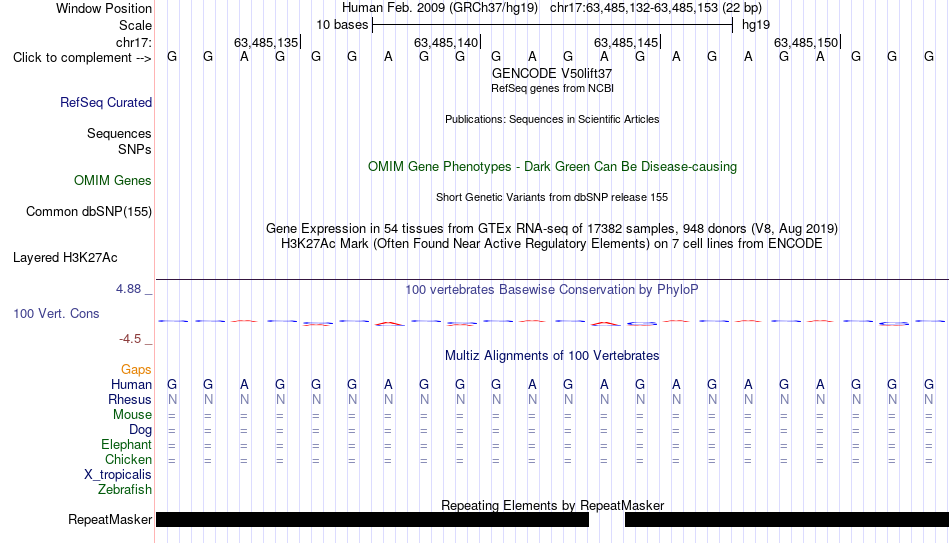Viewport: 950px width, 543px height.
Task: Click 'RefSeq genes from NCBI' track title
Action: pyautogui.click(x=552, y=88)
